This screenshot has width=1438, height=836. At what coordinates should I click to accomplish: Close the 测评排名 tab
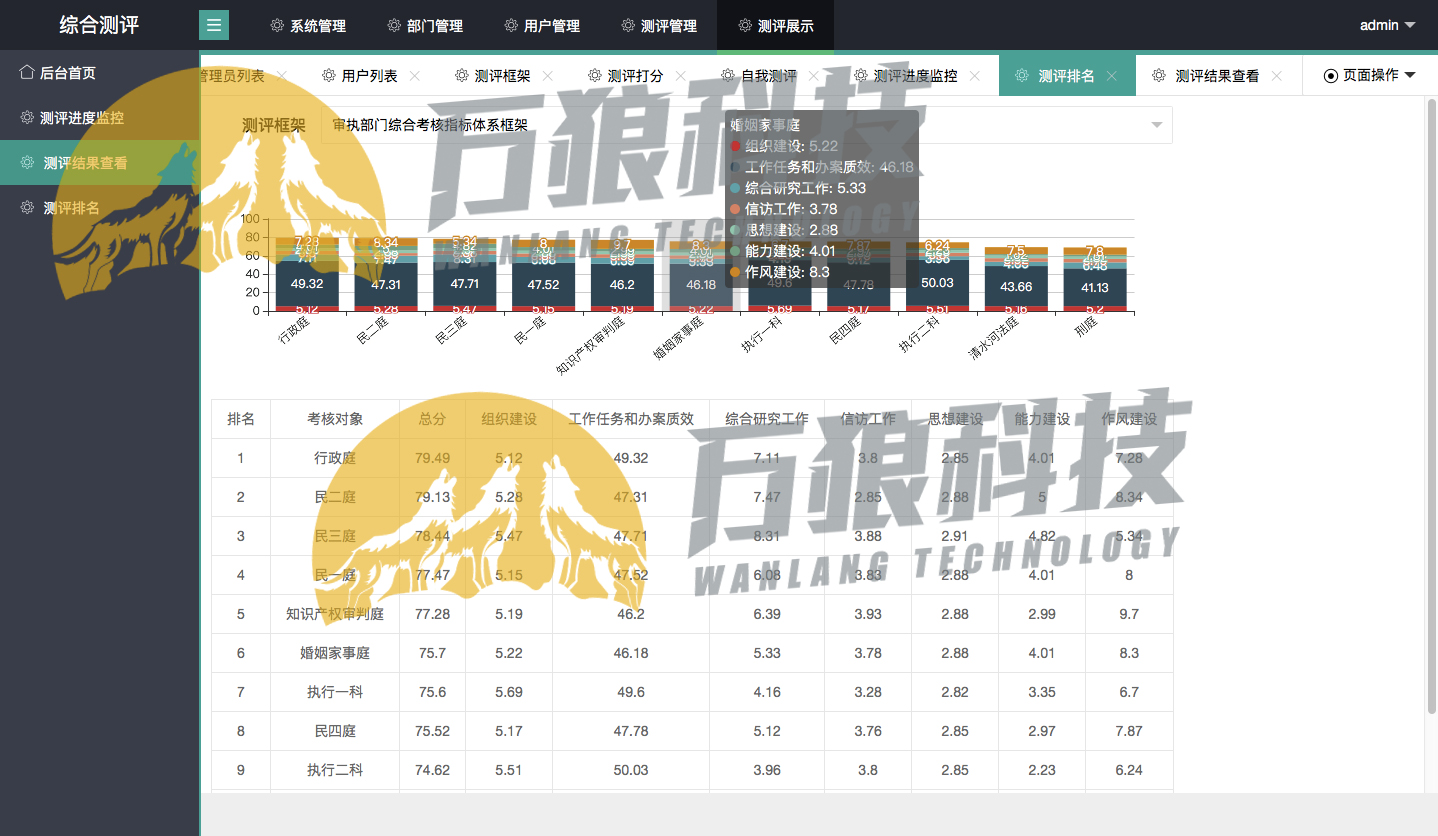[1112, 76]
